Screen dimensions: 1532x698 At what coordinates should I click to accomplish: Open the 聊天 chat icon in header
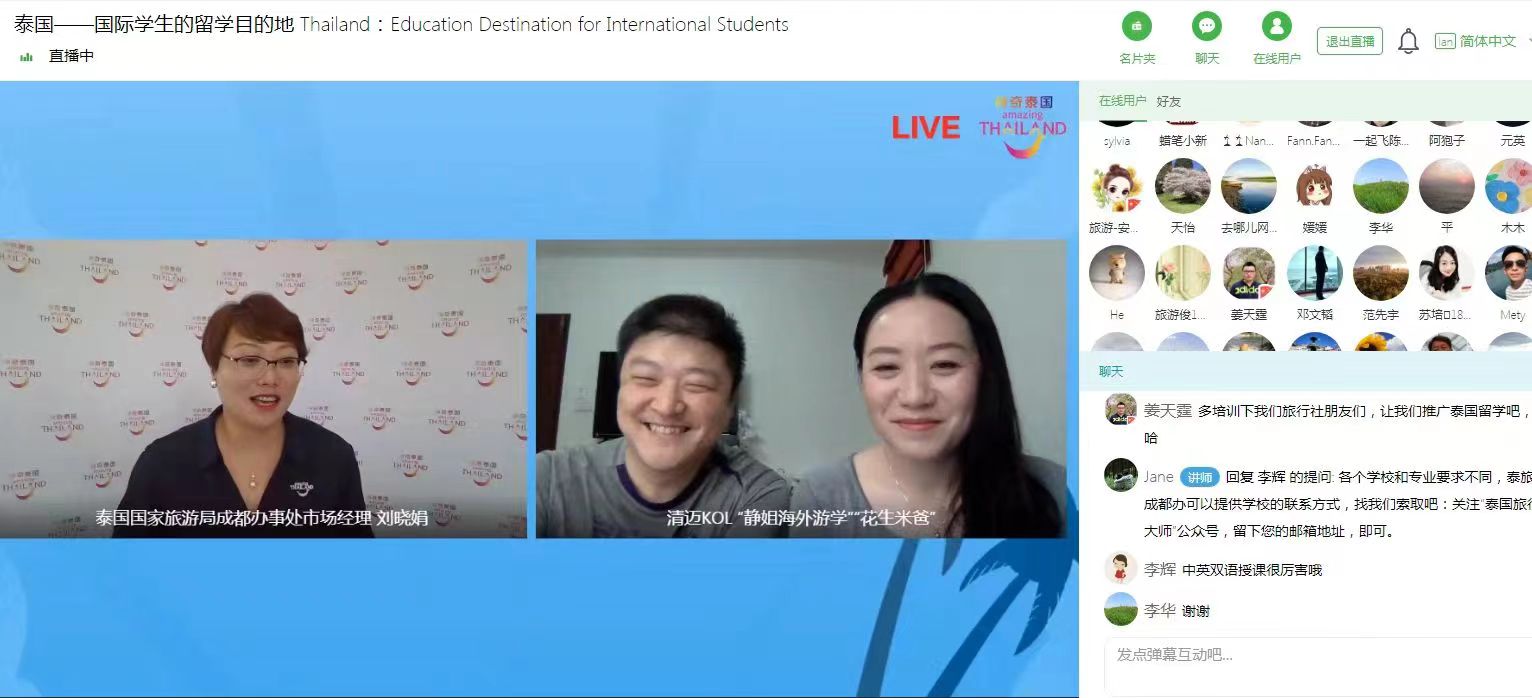coord(1207,27)
